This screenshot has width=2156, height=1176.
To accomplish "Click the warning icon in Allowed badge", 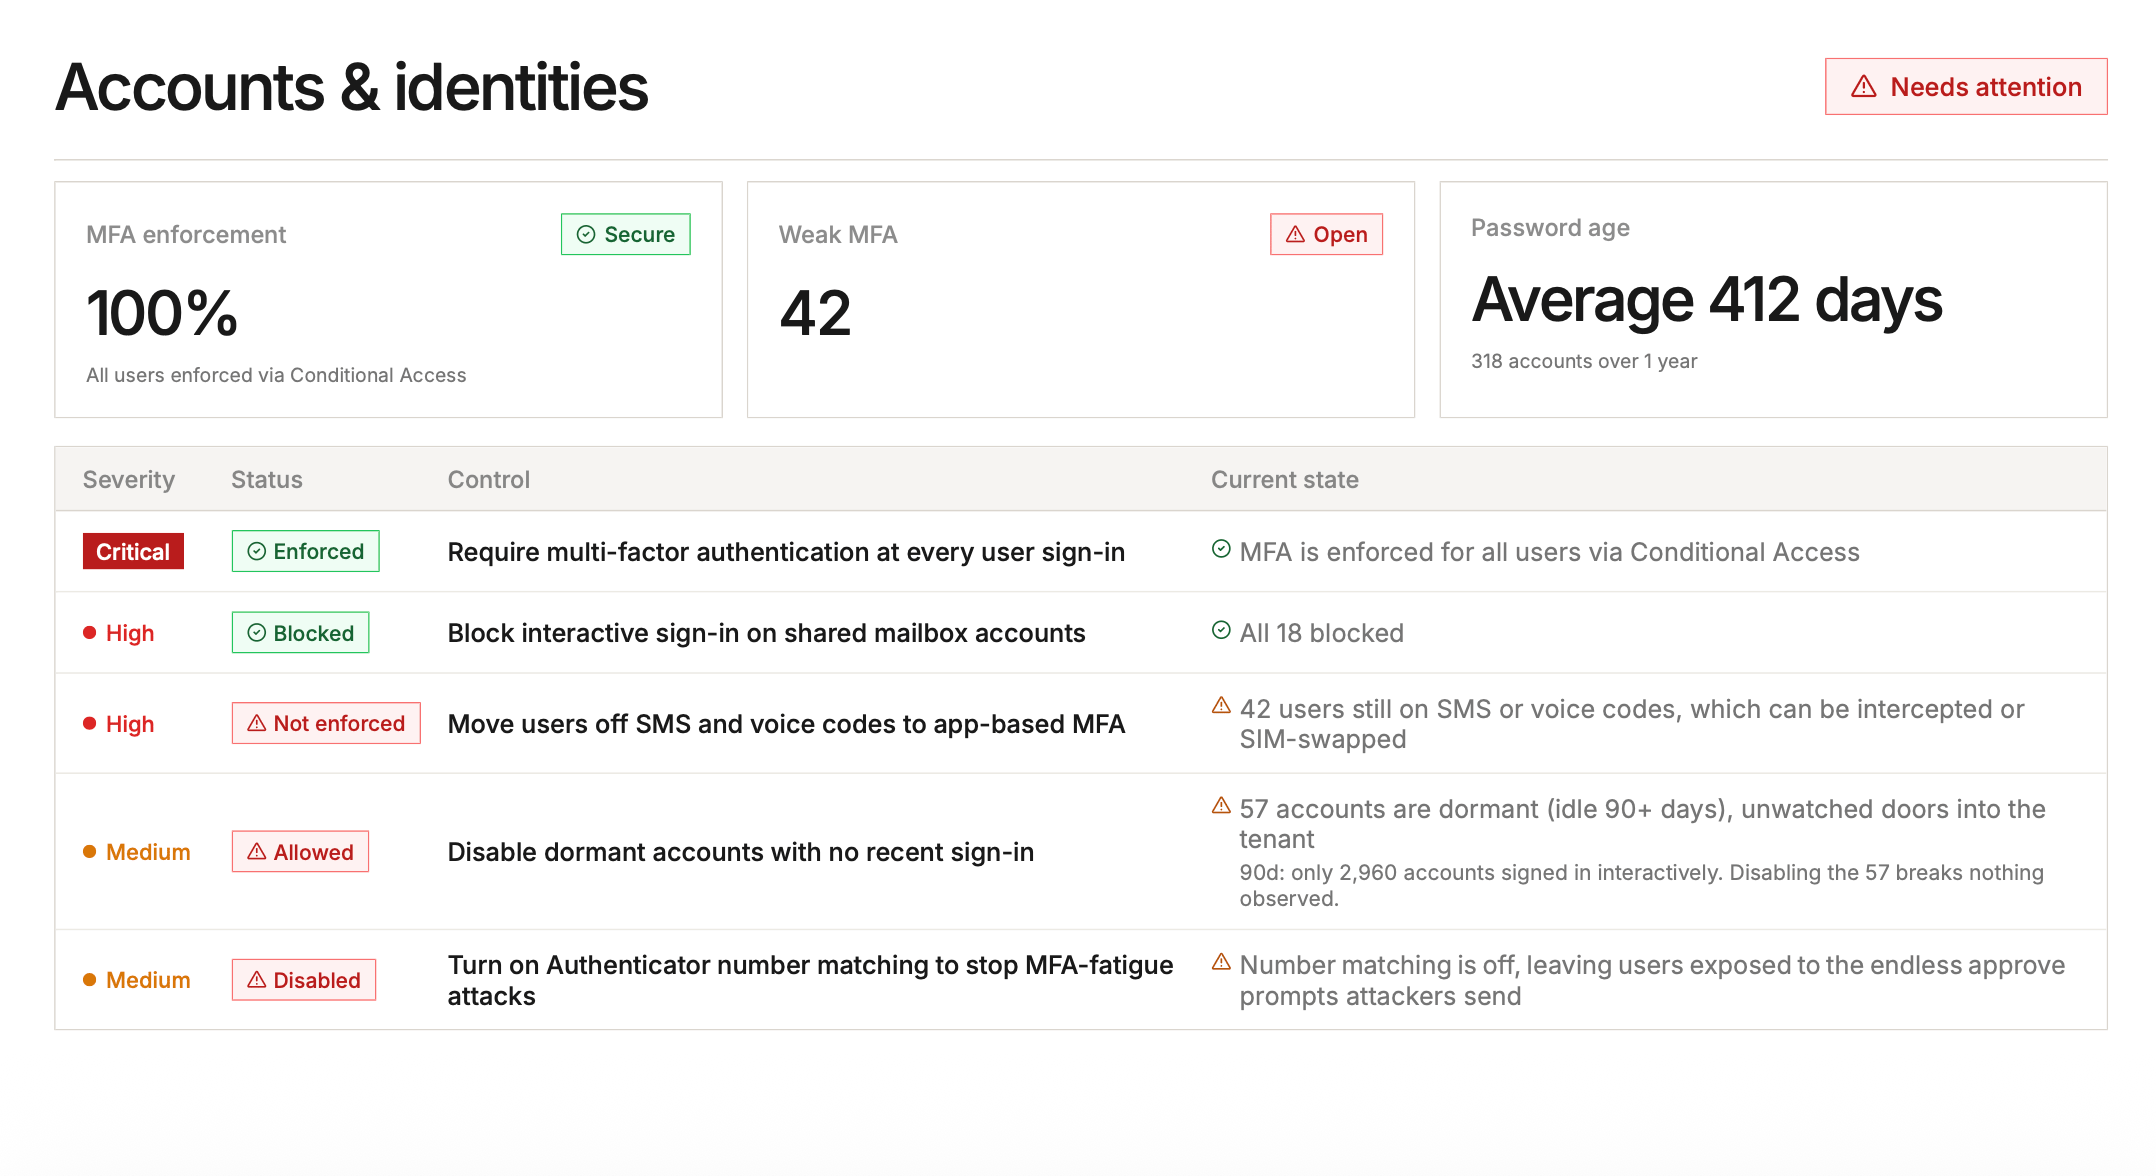I will click(256, 851).
